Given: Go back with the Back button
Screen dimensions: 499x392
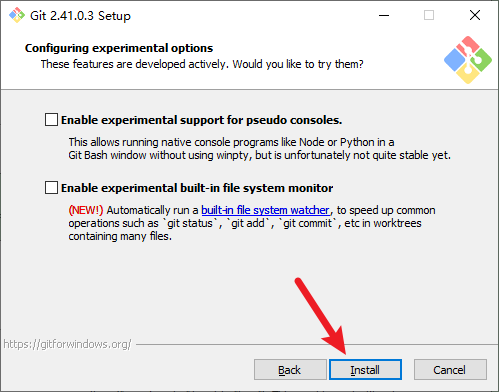Looking at the screenshot, I should coord(290,370).
